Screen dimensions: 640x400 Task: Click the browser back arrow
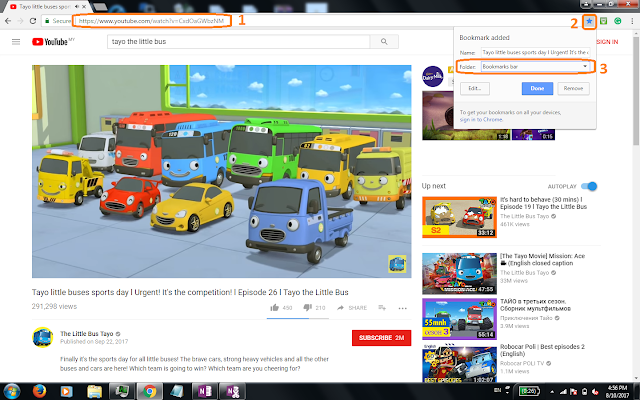(8, 21)
